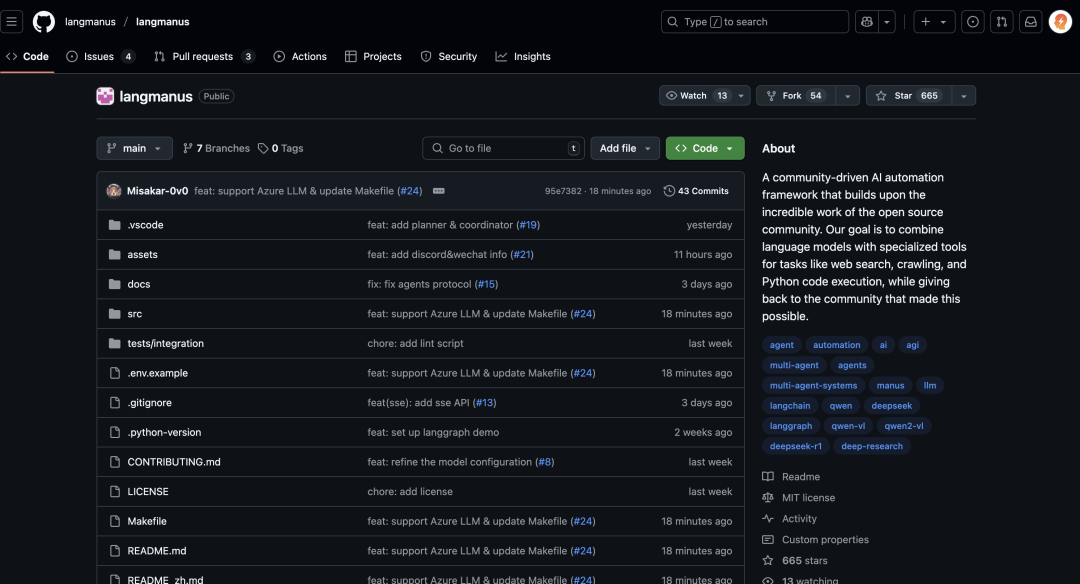Open the global issues icon in header
Screen dimensions: 1080x584
point(972,22)
